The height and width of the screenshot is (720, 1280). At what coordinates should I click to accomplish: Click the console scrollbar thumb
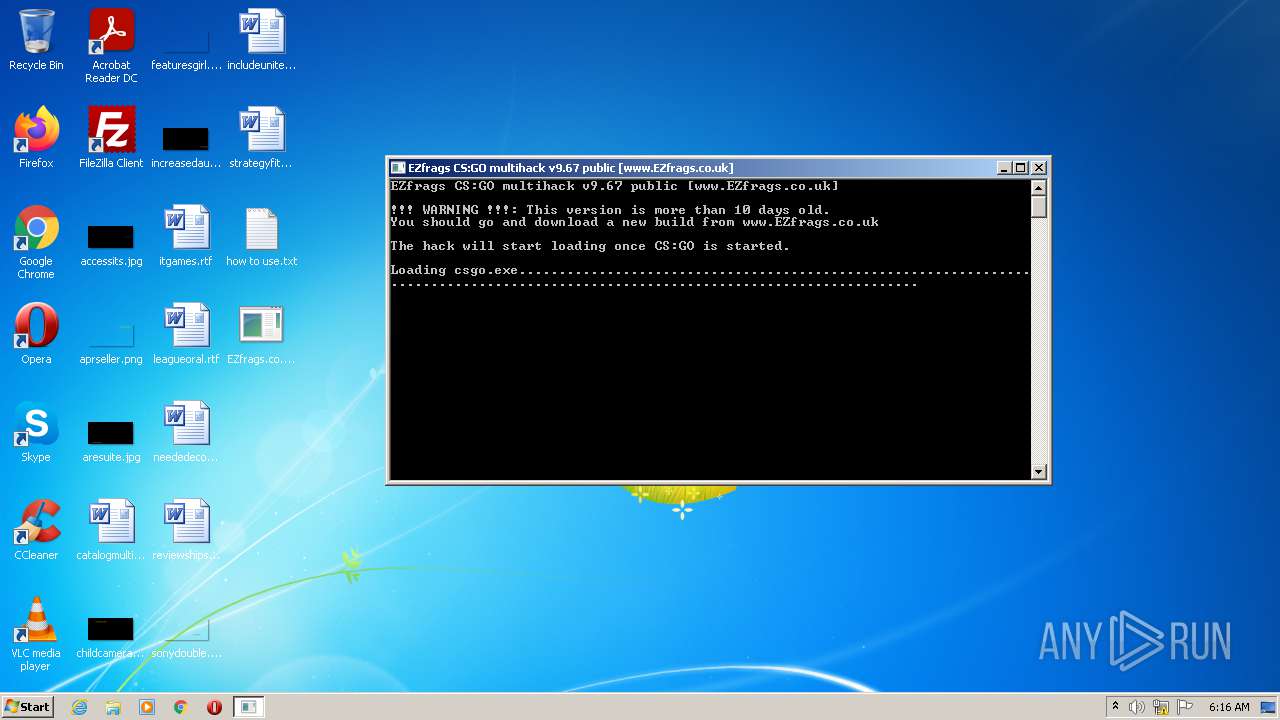point(1038,207)
